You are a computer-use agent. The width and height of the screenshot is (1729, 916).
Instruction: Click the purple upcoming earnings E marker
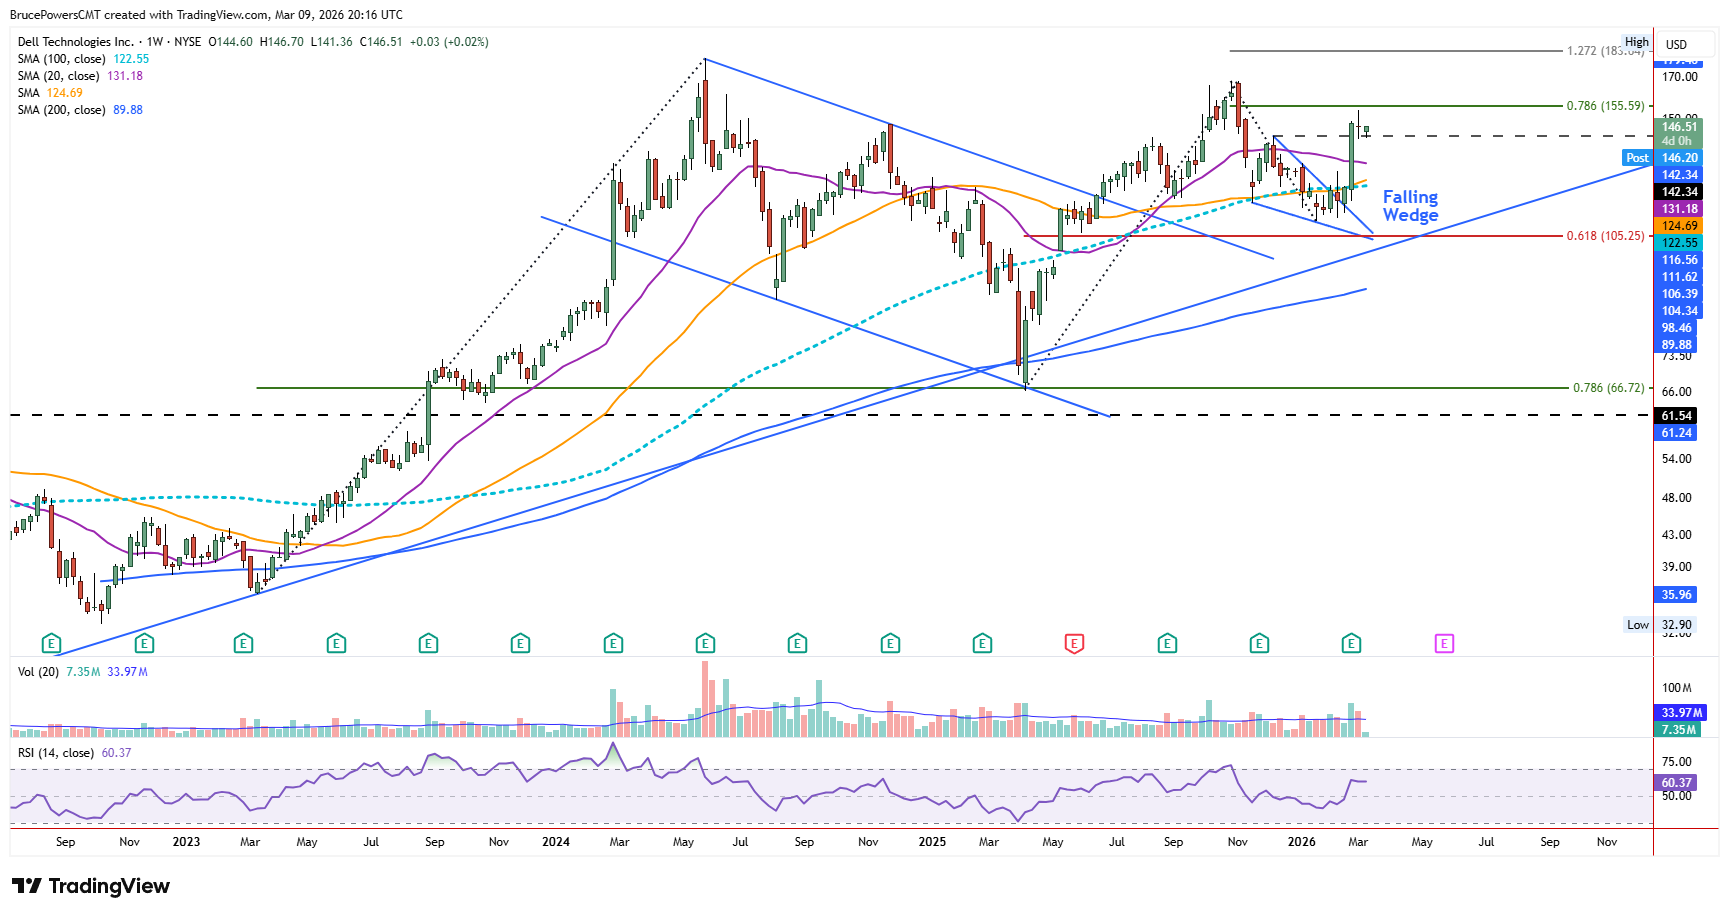pos(1444,644)
